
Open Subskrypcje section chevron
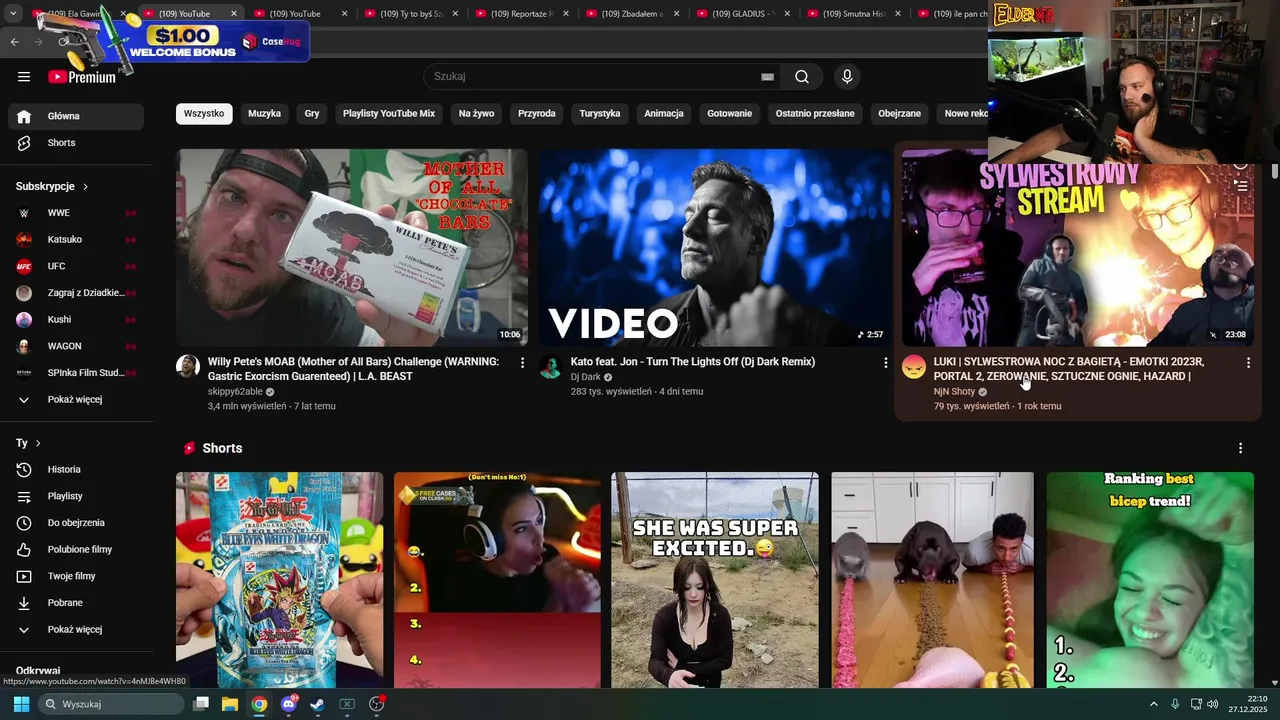pyautogui.click(x=85, y=187)
